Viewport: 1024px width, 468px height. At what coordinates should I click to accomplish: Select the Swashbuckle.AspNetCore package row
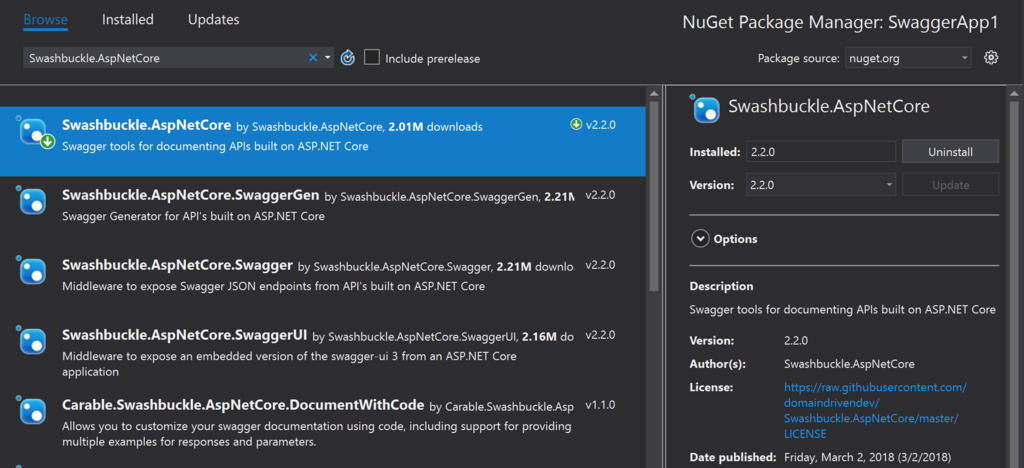(323, 142)
